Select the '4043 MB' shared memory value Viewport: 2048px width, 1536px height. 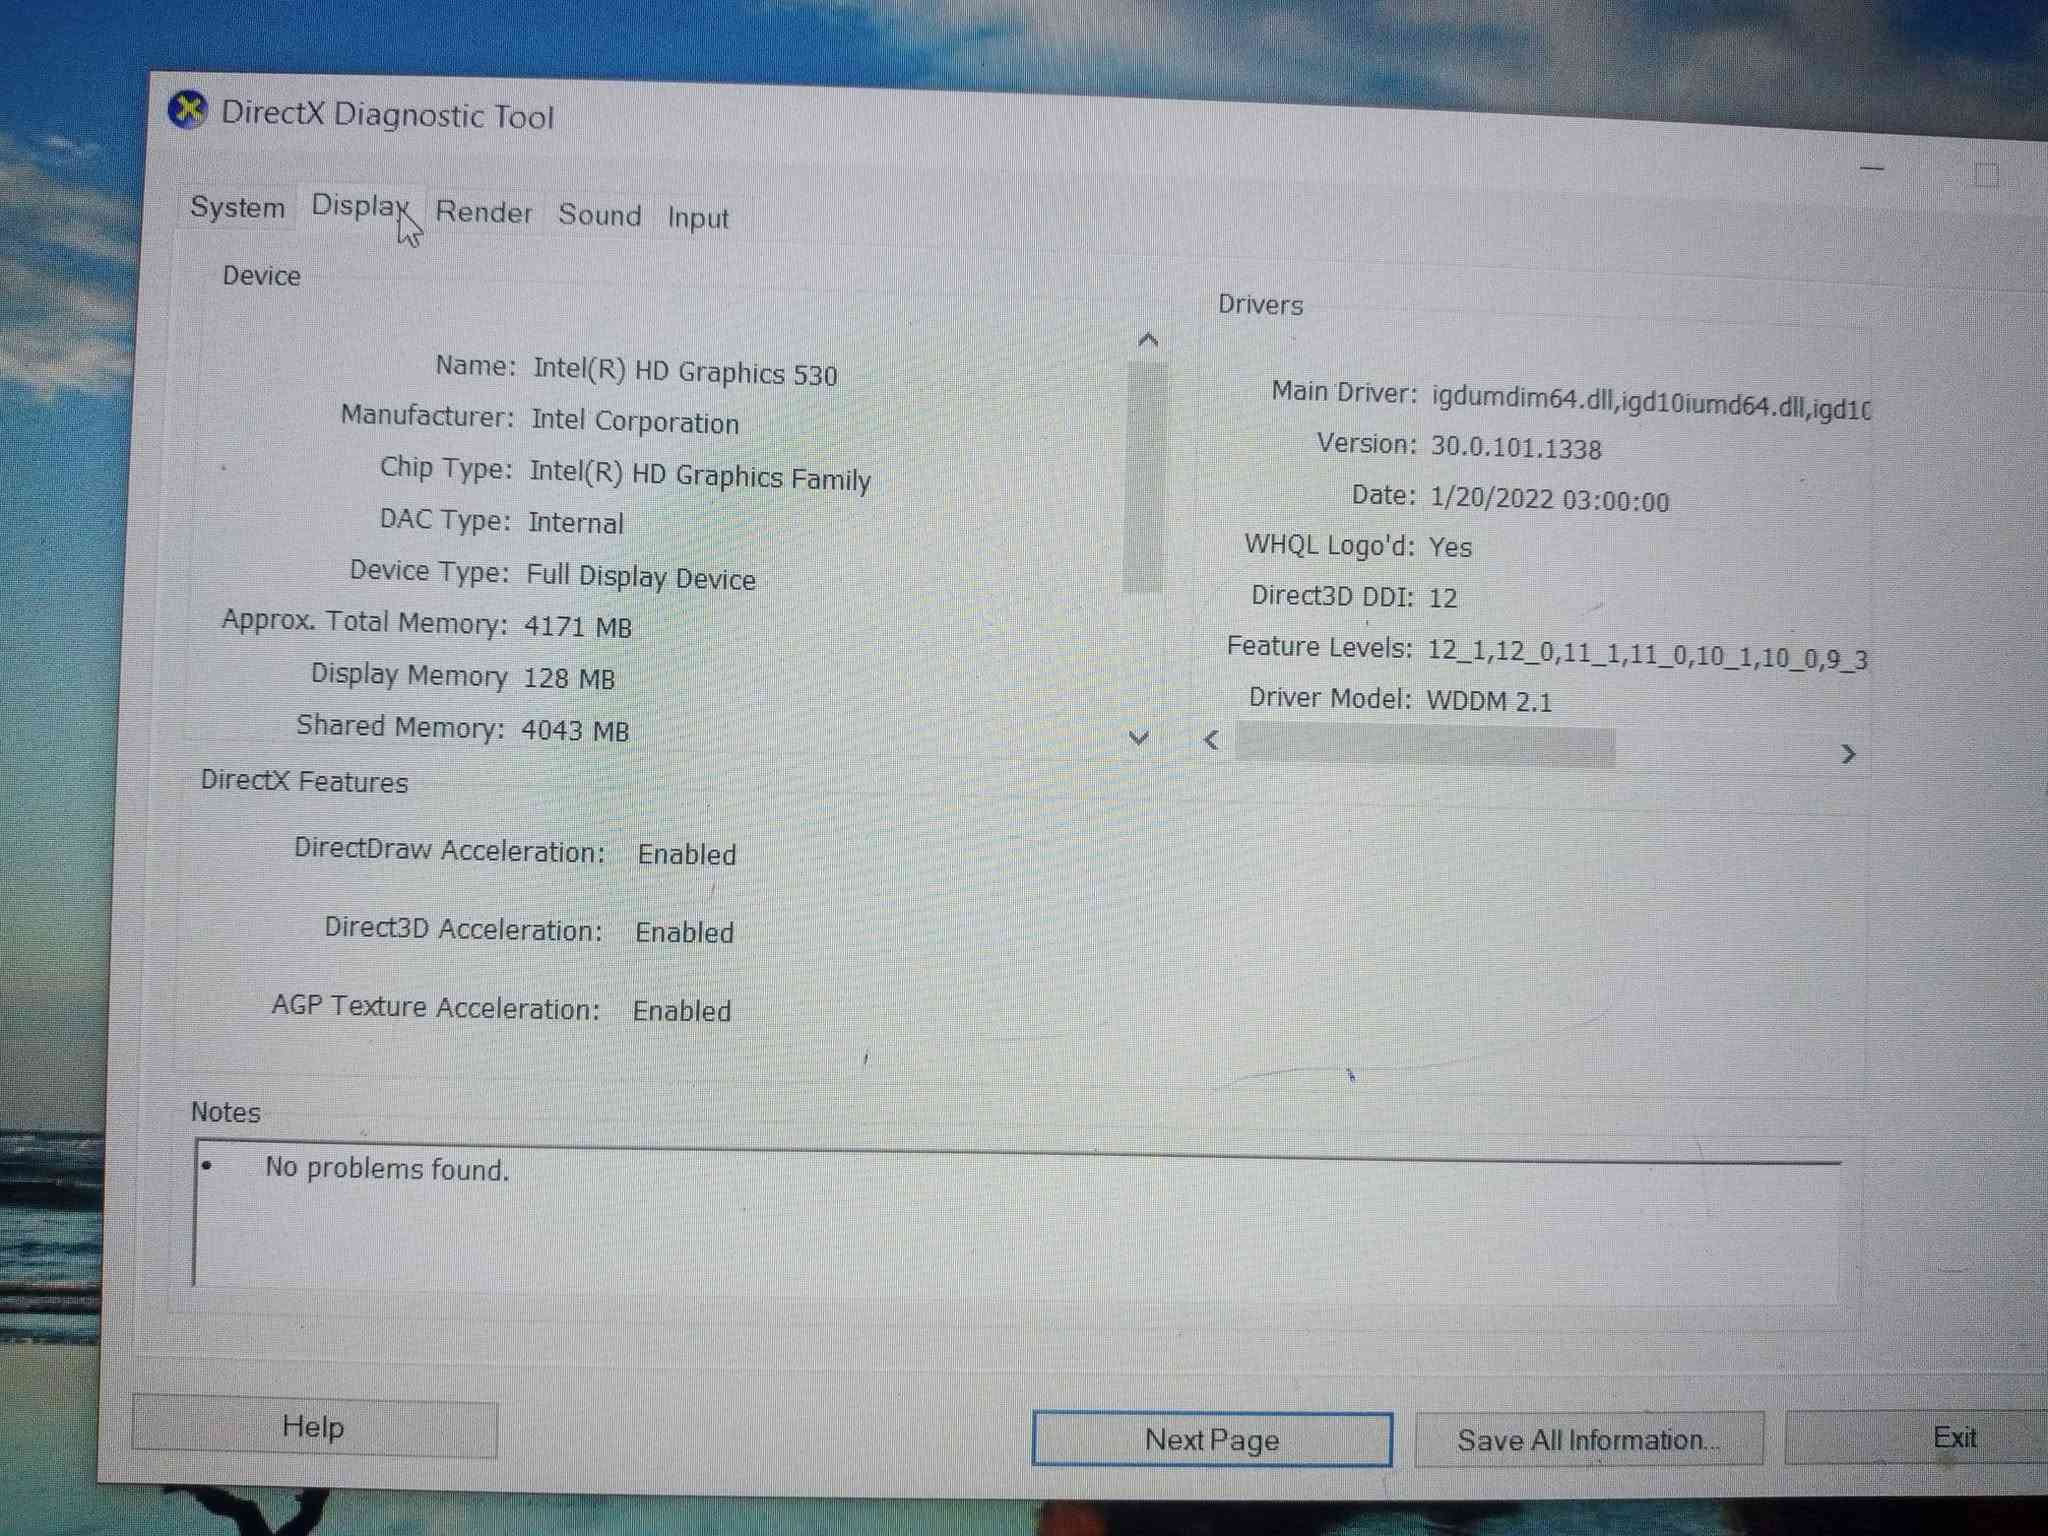coord(575,730)
